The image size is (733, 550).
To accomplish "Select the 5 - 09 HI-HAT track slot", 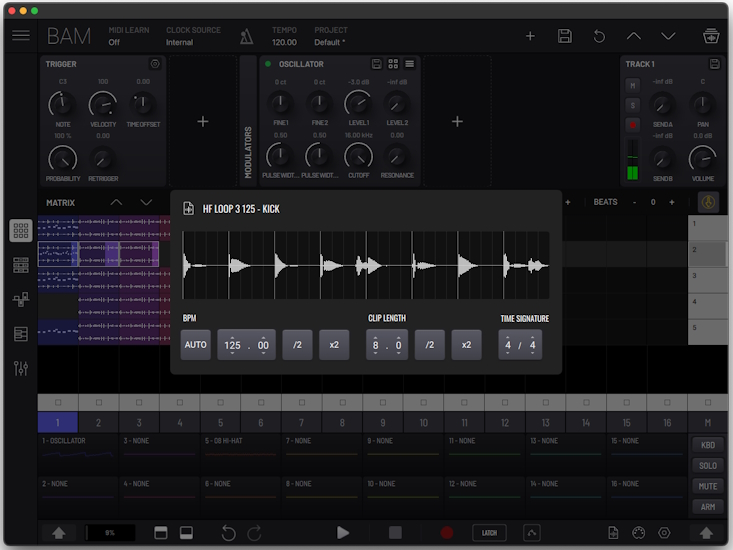I will (240, 448).
